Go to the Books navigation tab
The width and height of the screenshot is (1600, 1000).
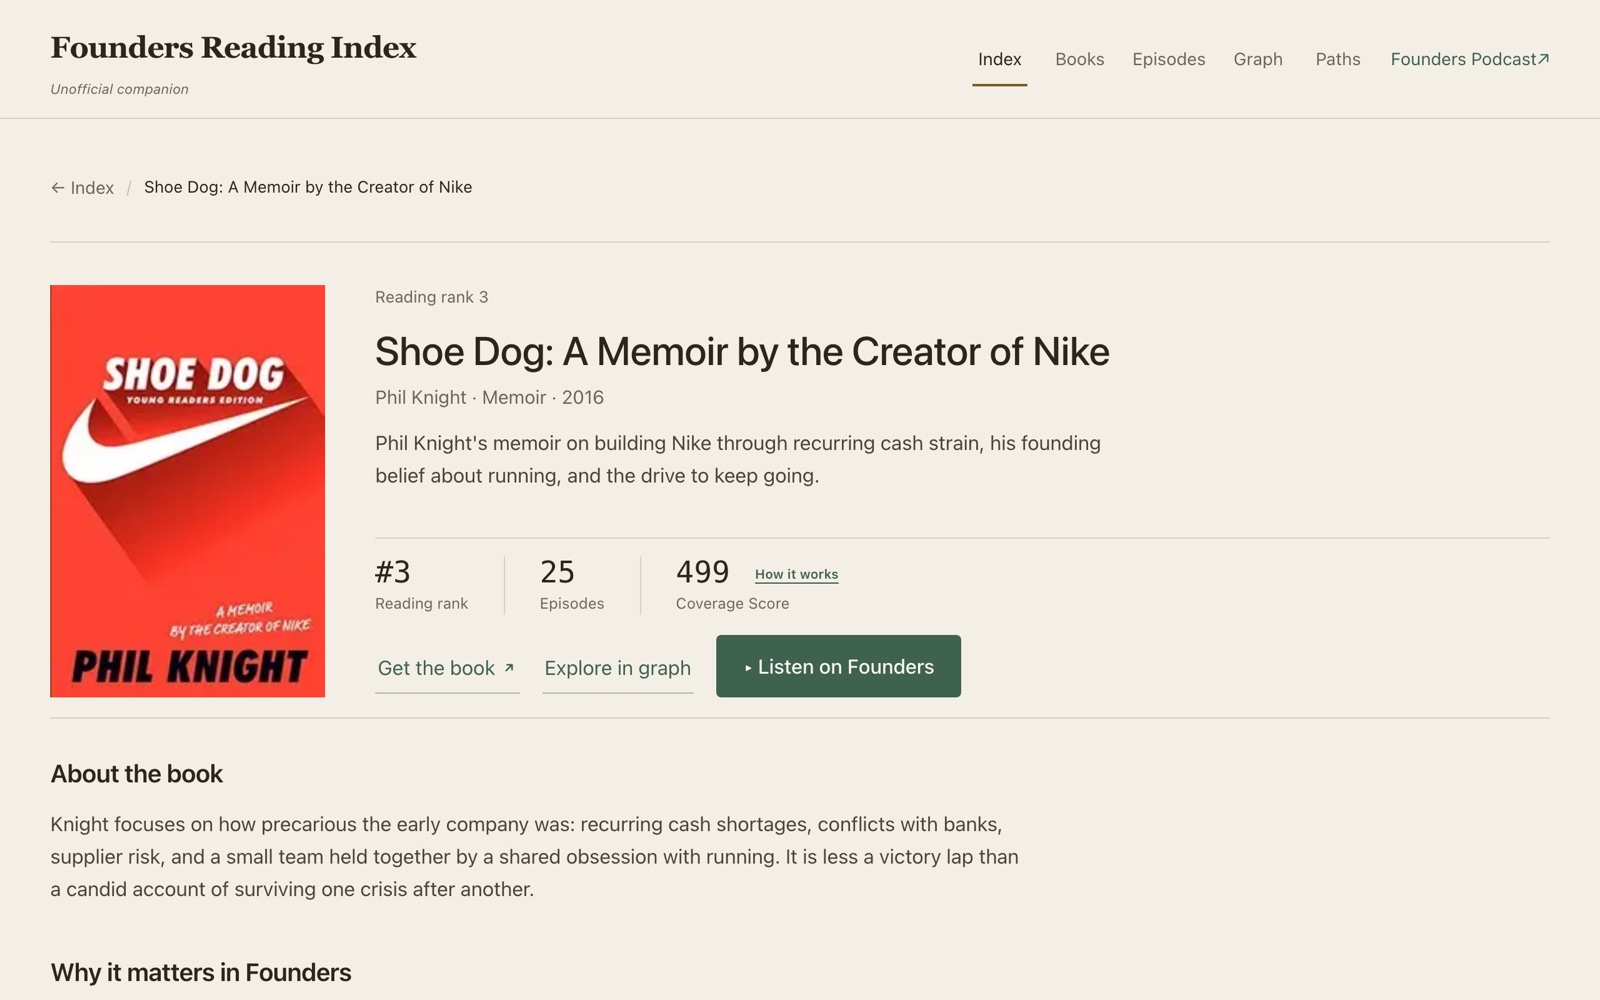(x=1079, y=59)
